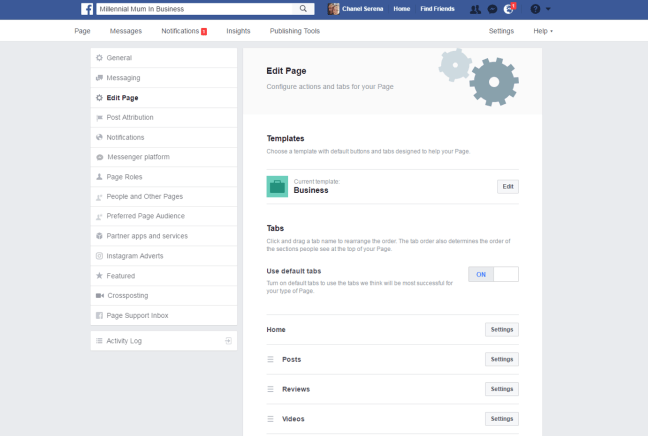Click the sidebar Notifications globe icon
Viewport: 648px width, 436px height.
pyautogui.click(x=99, y=137)
